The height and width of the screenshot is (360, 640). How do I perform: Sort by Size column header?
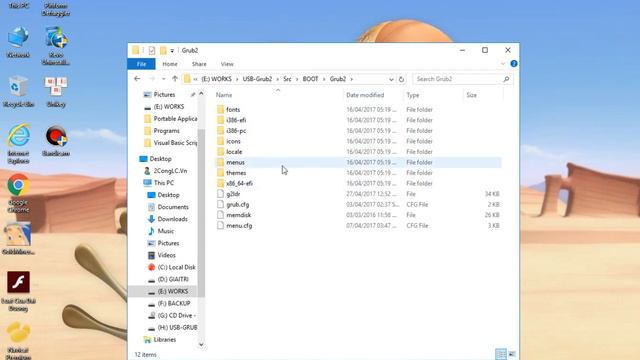tap(471, 95)
